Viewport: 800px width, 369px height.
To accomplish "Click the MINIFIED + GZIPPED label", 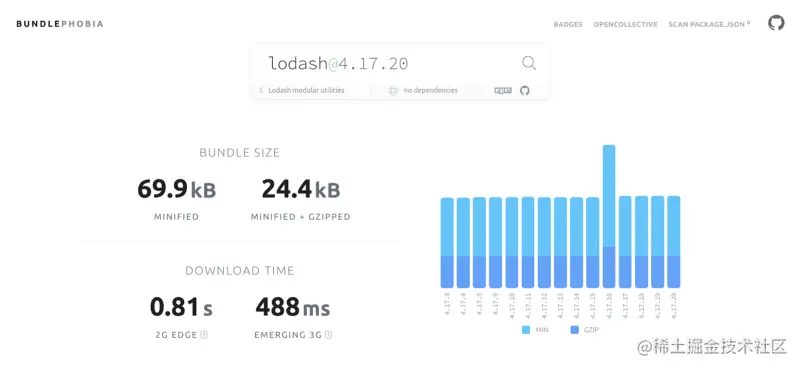I will [x=301, y=217].
